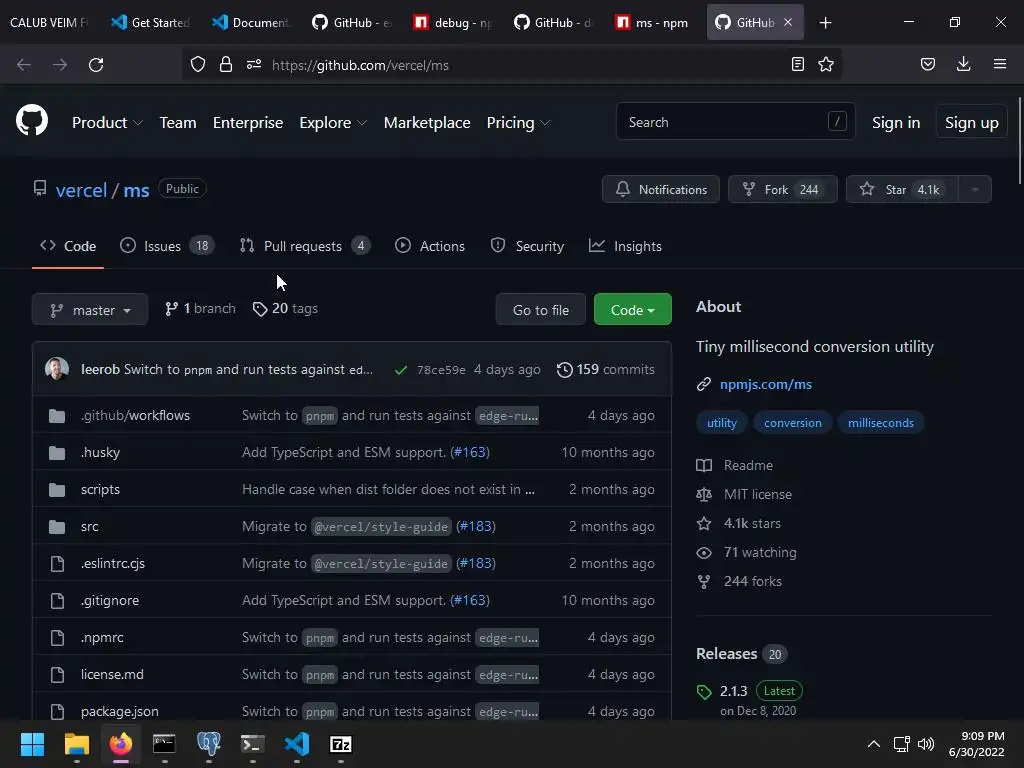Open the MIT license link

[758, 494]
